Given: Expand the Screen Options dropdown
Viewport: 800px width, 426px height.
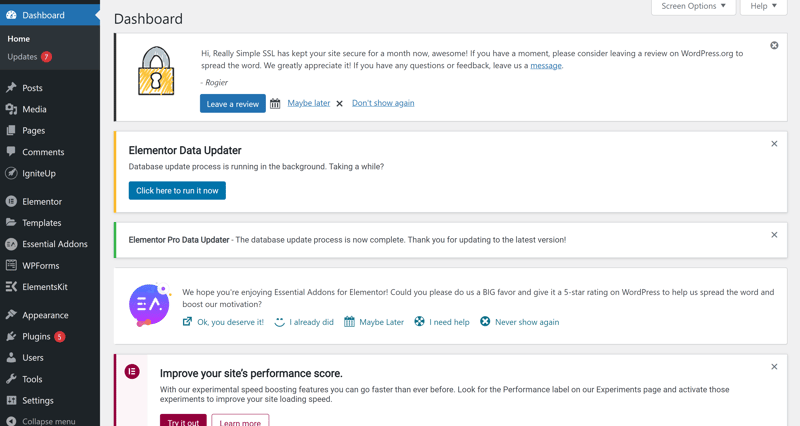Looking at the screenshot, I should [693, 7].
